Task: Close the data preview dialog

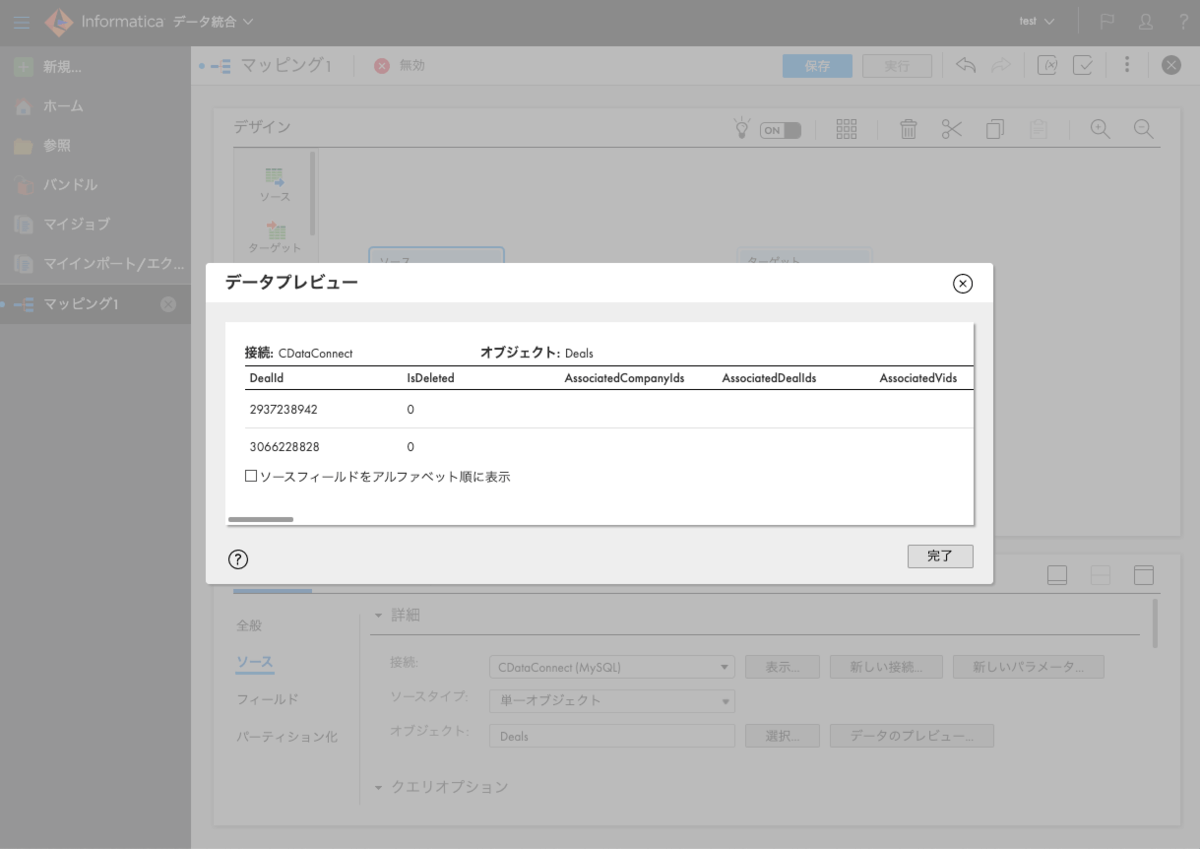Action: tap(962, 284)
